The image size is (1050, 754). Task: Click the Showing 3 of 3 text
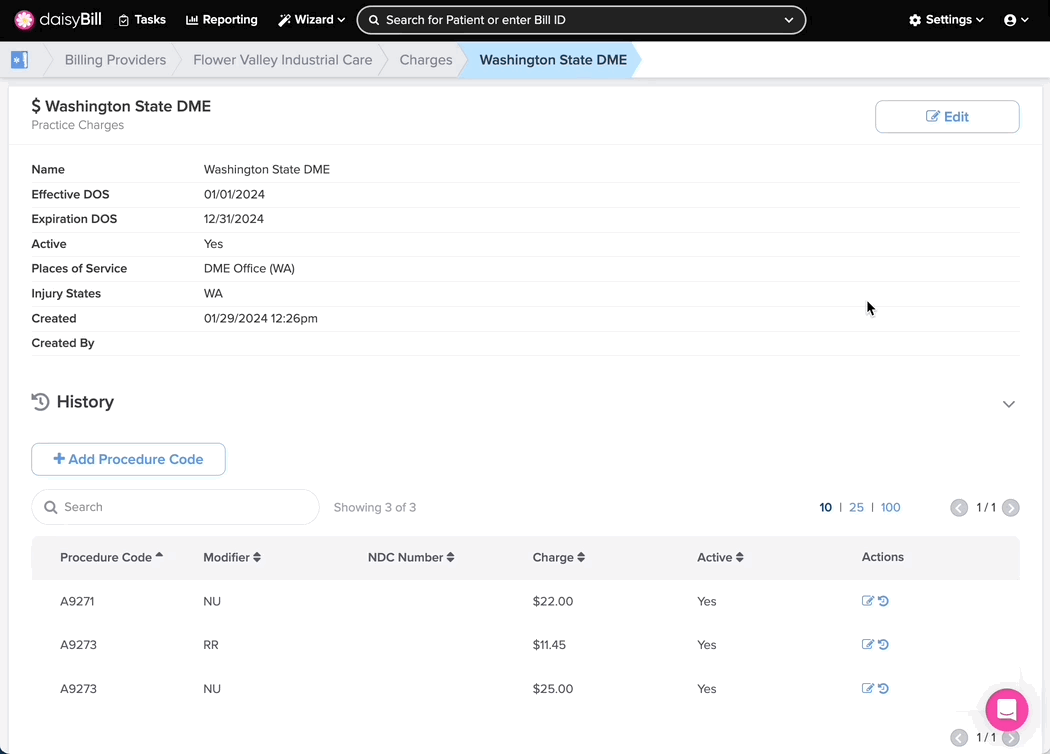(x=375, y=508)
